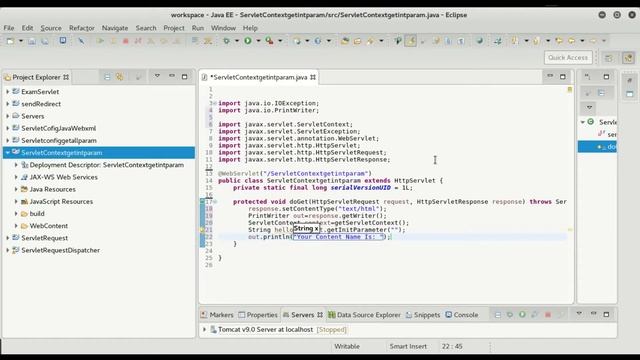Screen dimensions: 640x360
Task: Stop the server with the red square icon
Action: tap(548, 315)
